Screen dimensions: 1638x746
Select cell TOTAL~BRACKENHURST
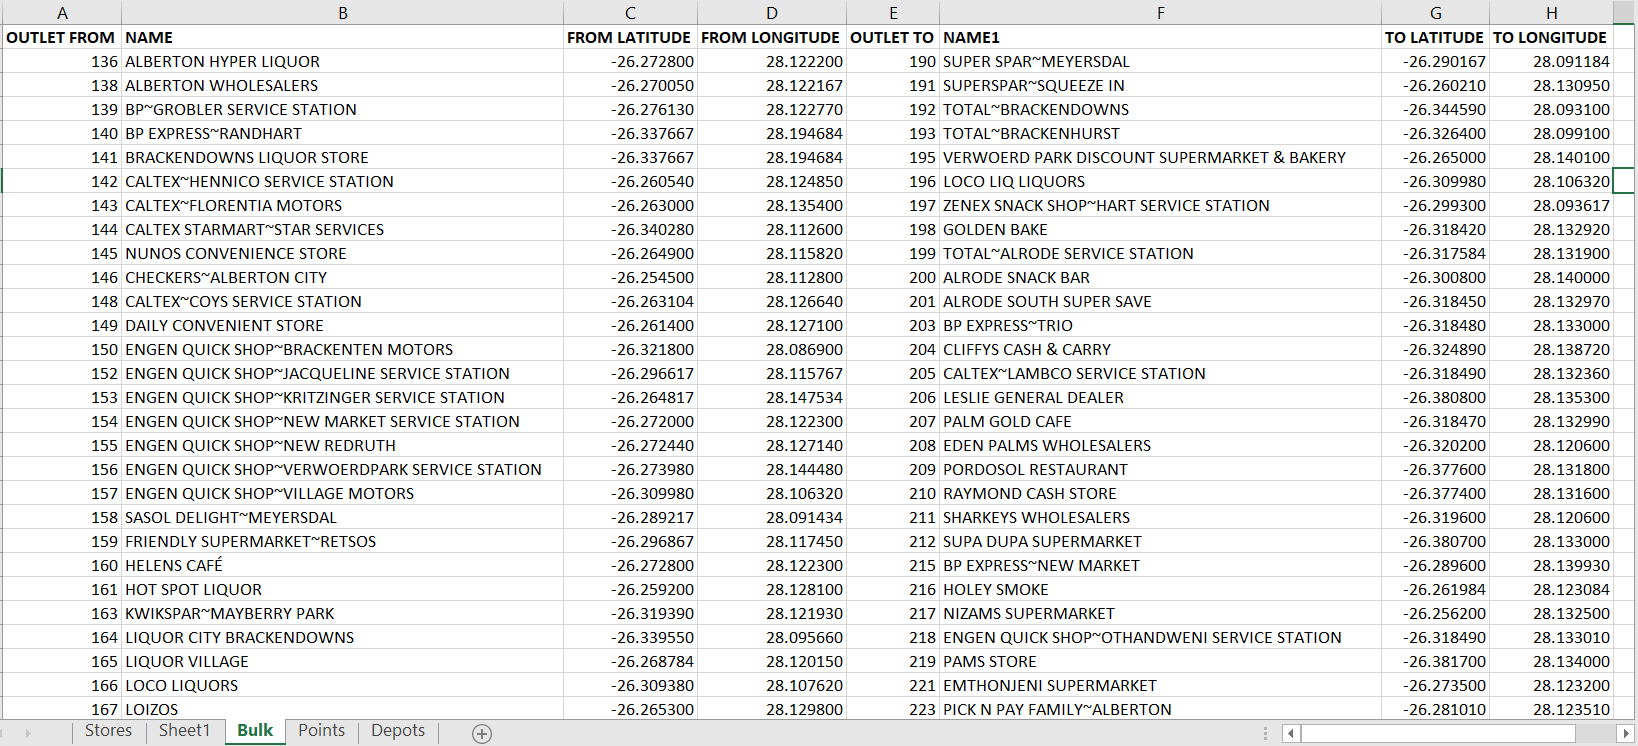(1160, 133)
